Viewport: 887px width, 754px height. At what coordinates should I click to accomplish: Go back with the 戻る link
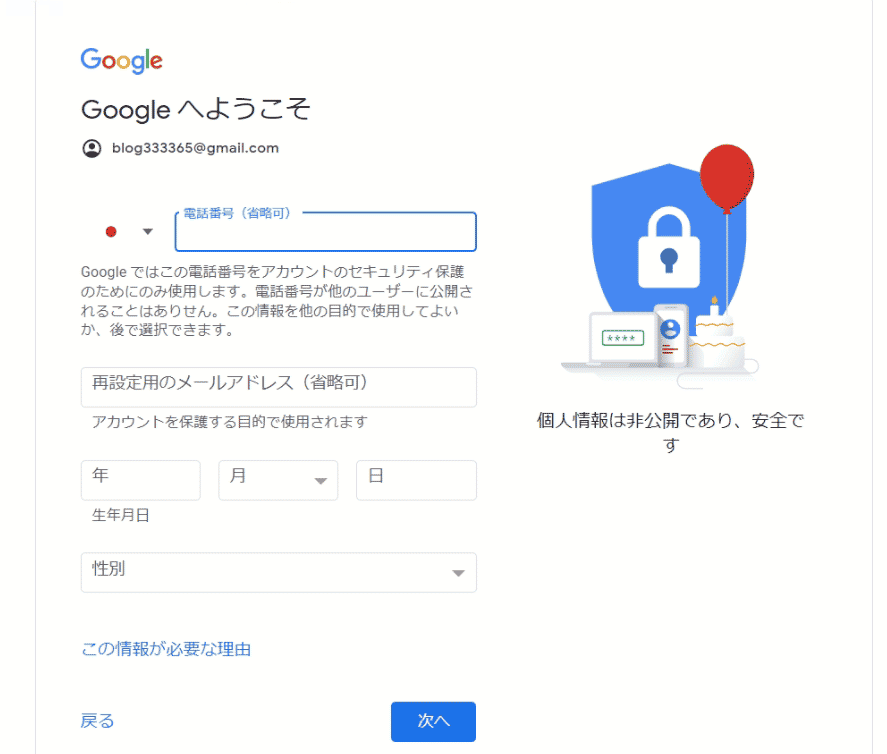(97, 721)
